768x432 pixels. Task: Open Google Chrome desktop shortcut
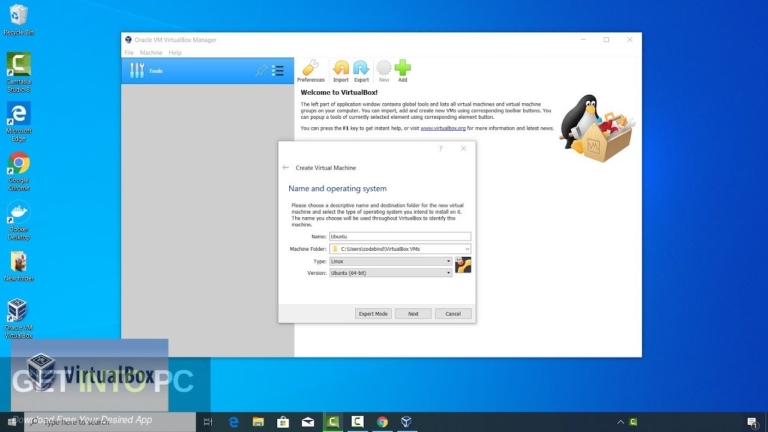(19, 171)
